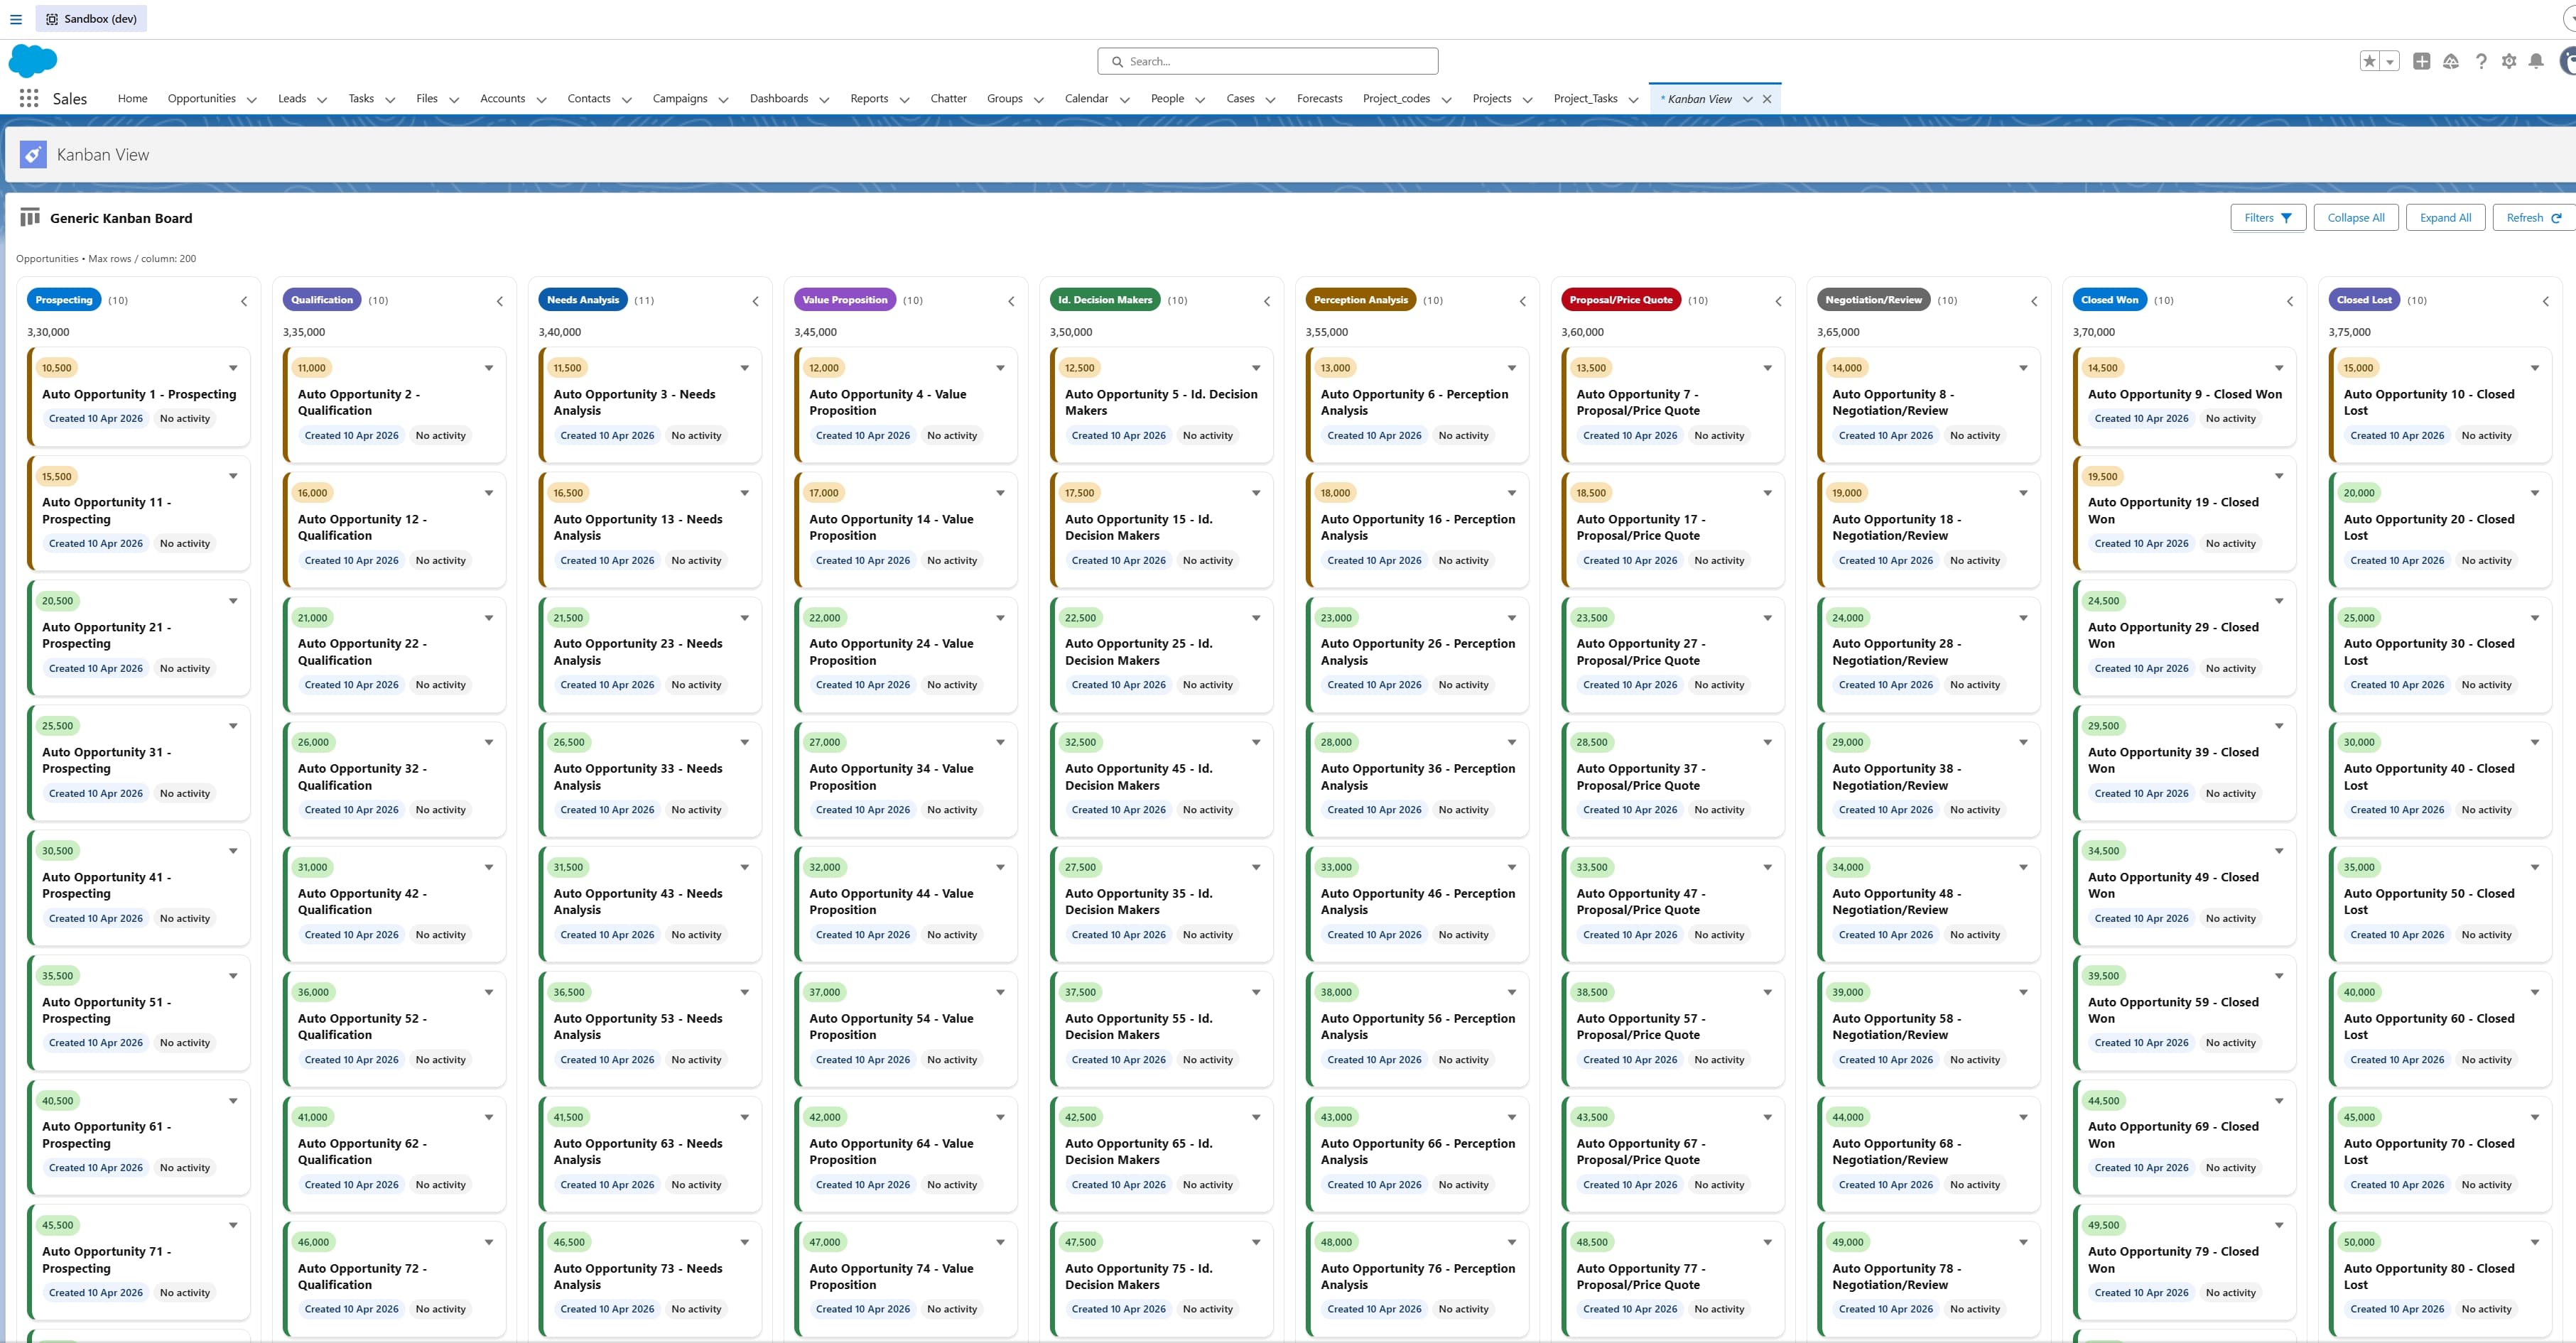The image size is (2576, 1343).
Task: Click the Salesforce cloud logo
Action: [x=32, y=61]
